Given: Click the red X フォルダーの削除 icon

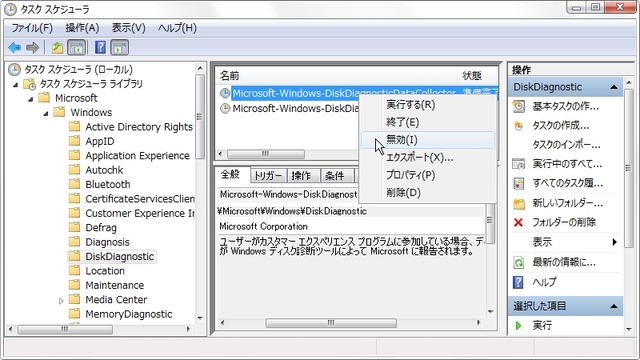Looking at the screenshot, I should point(518,222).
